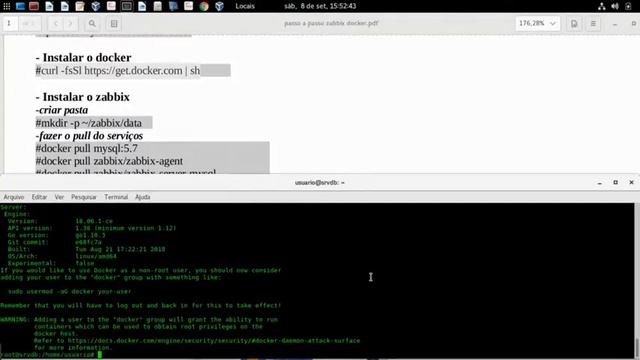This screenshot has width=640, height=360.
Task: Open the Pesquisar menu in the terminal
Action: (84, 197)
